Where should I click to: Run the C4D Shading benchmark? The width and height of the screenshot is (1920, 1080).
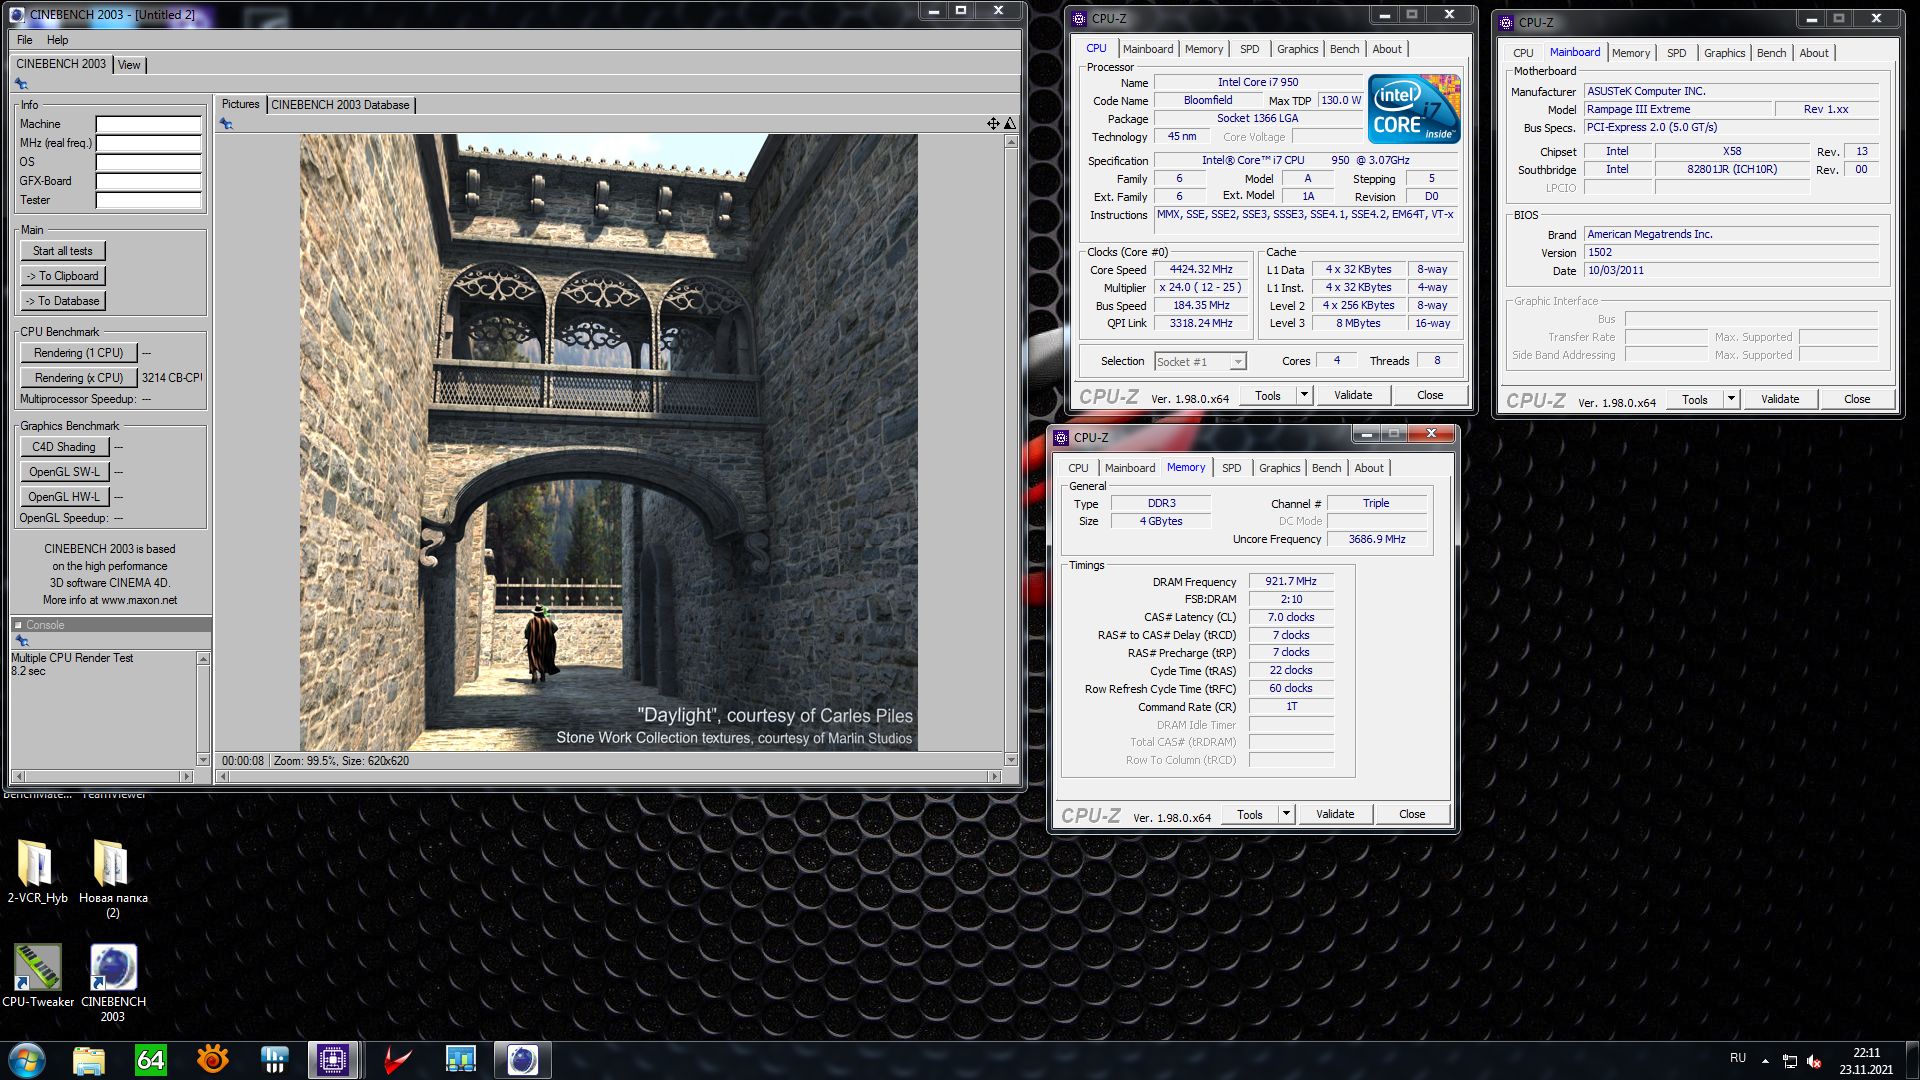(x=64, y=447)
